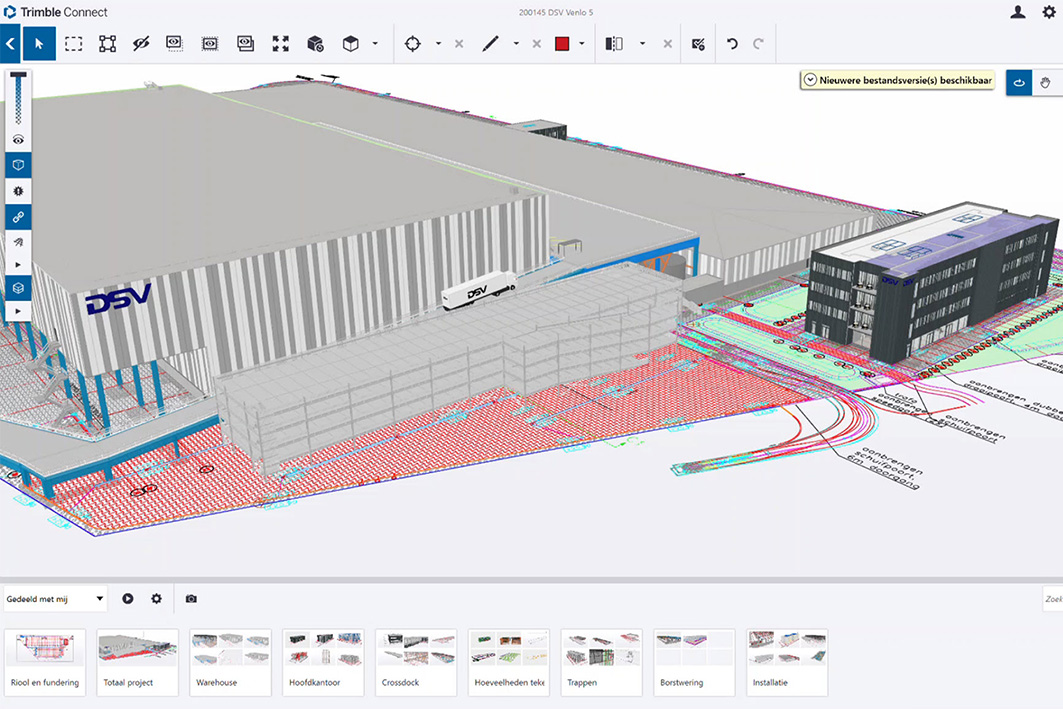Open the 'Hoofdkantoor' view group
Image resolution: width=1063 pixels, height=709 pixels.
[x=323, y=662]
